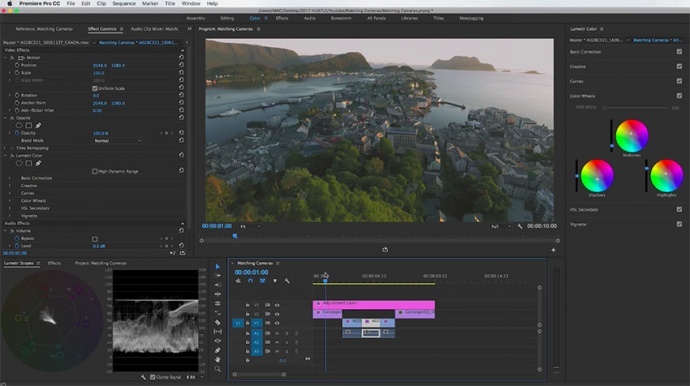The height and width of the screenshot is (386, 690).
Task: Add a marker in the timeline
Action: tap(275, 281)
